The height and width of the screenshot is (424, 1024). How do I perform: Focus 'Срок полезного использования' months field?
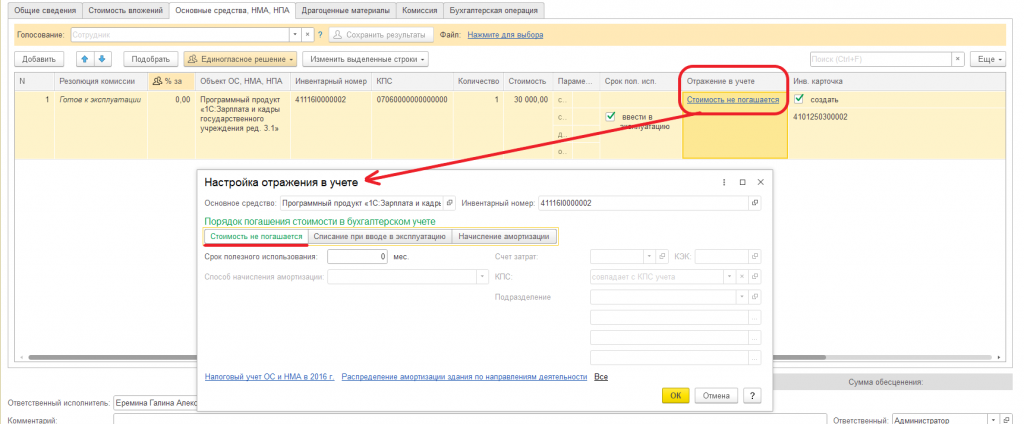pos(358,257)
